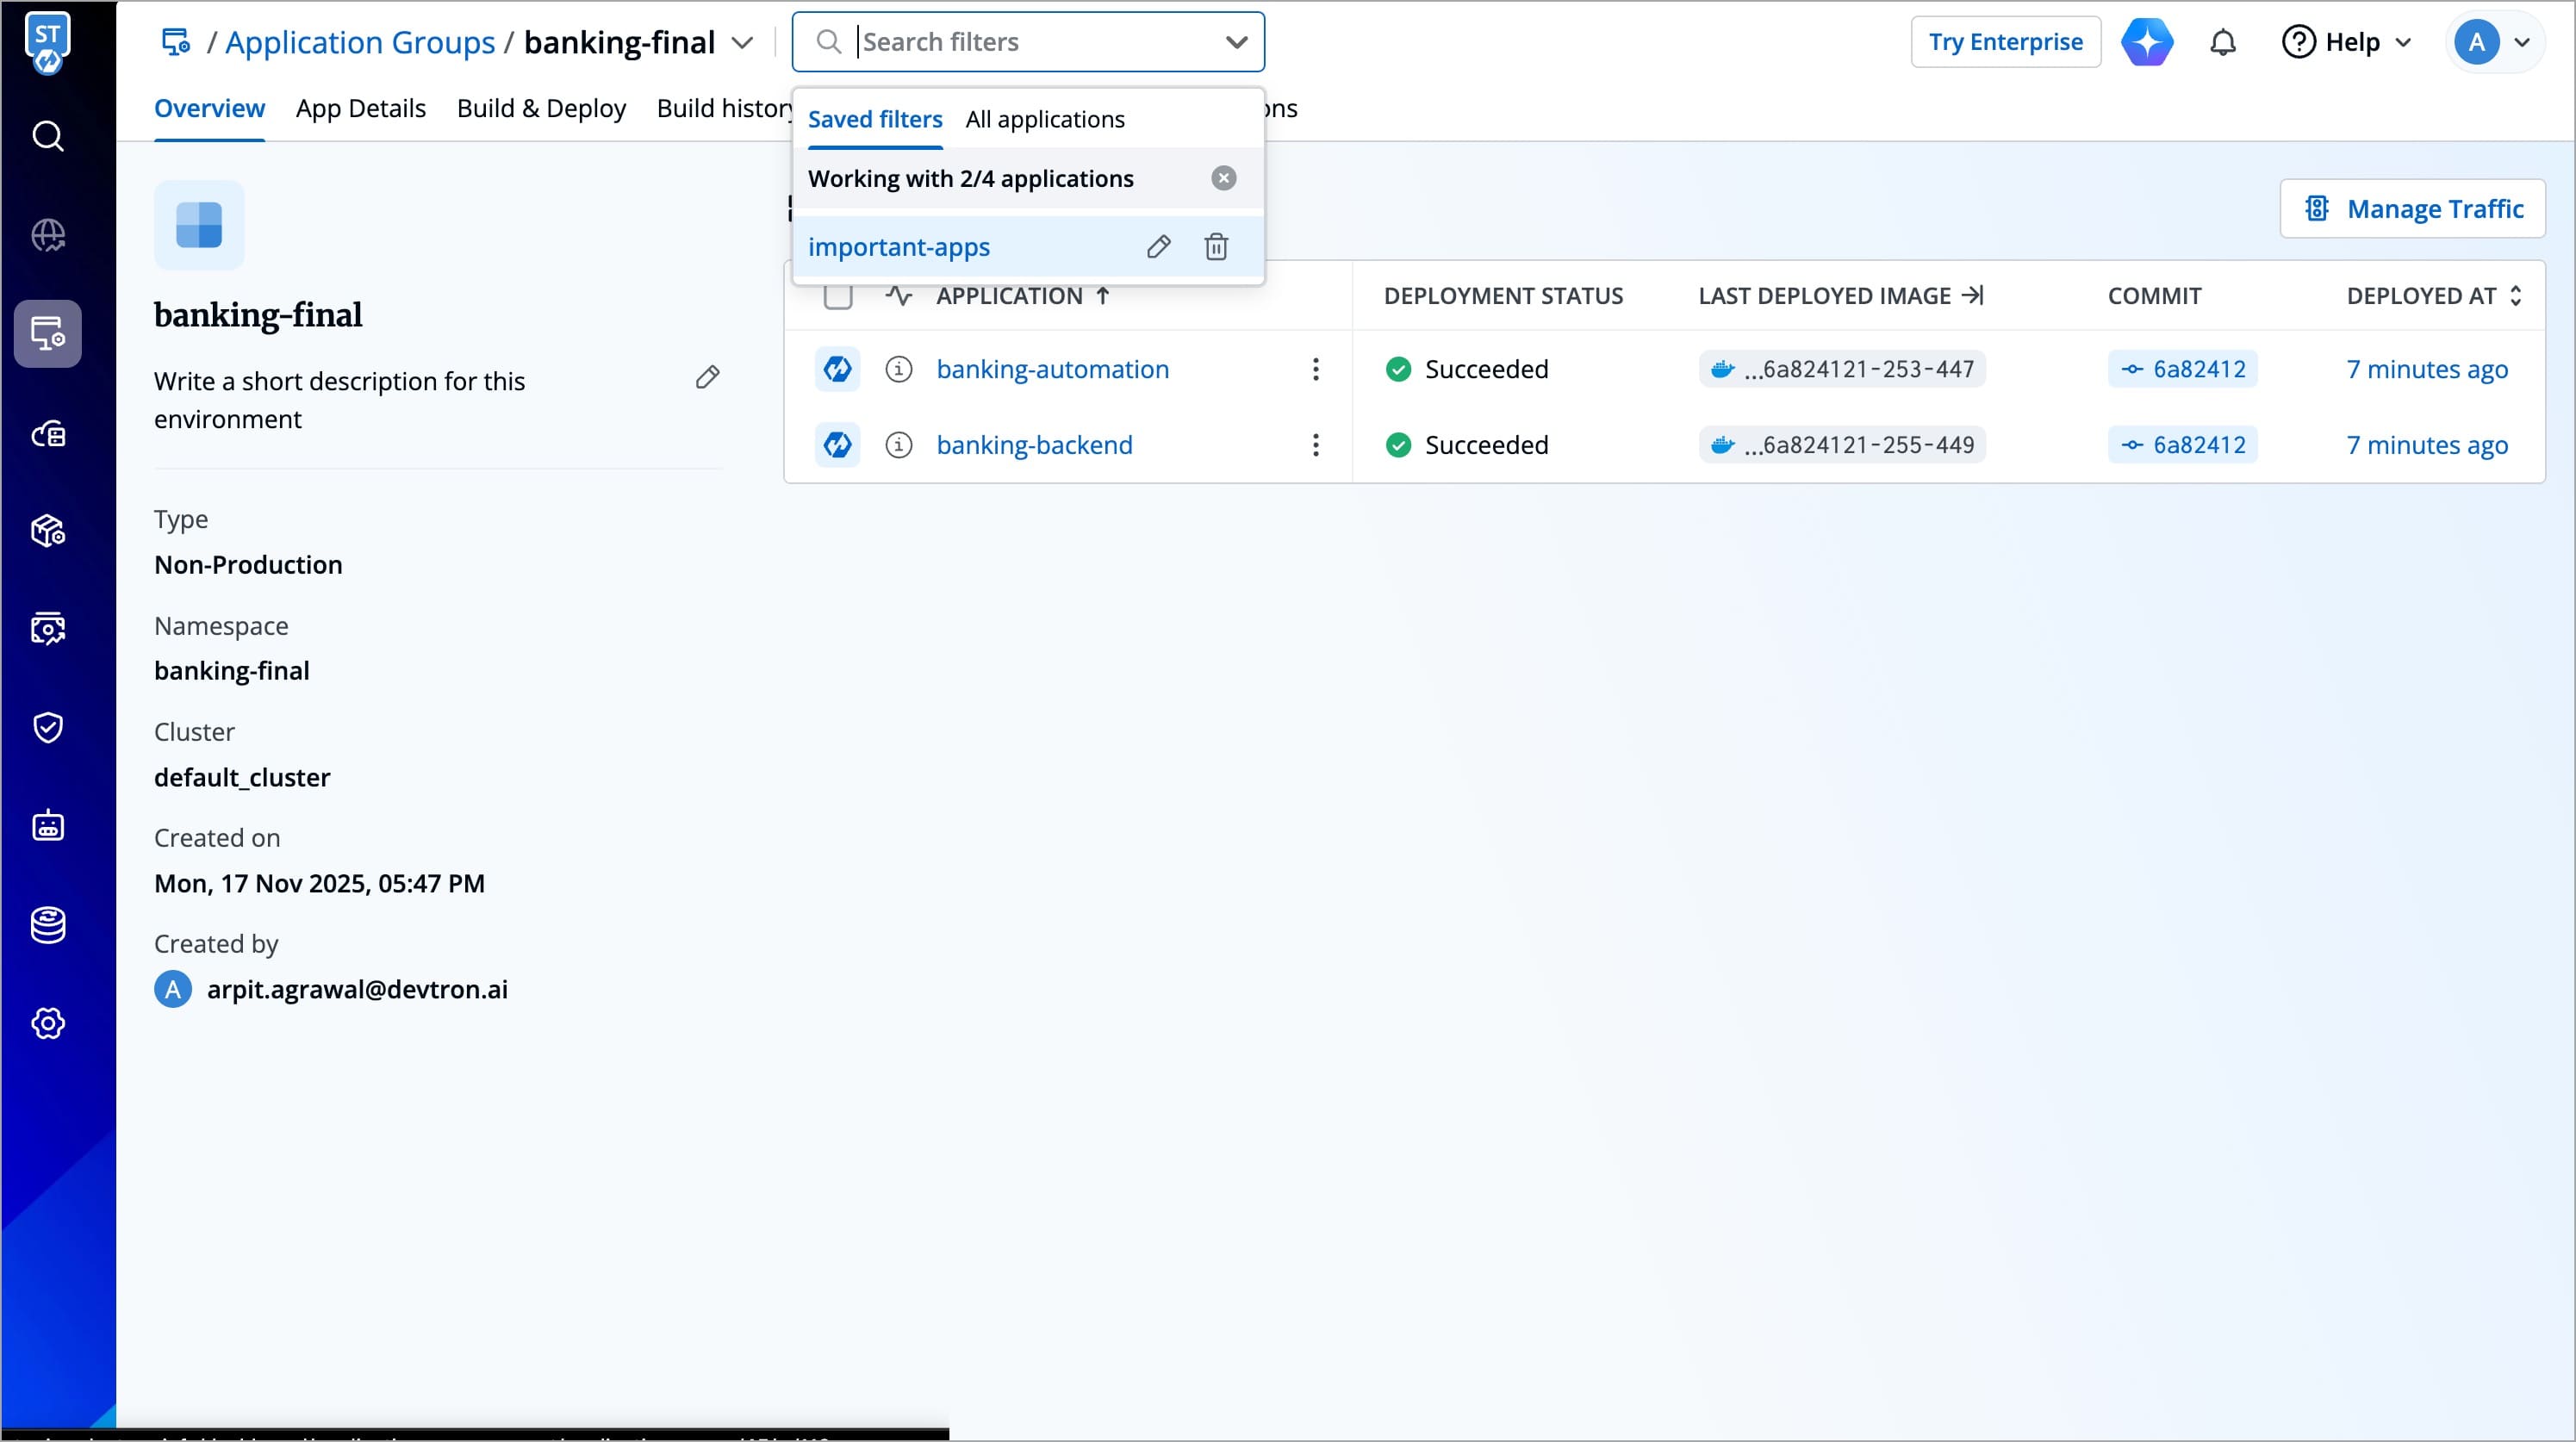Click the Manage Traffic button
Screen dimensions: 2576x1442
point(2412,208)
